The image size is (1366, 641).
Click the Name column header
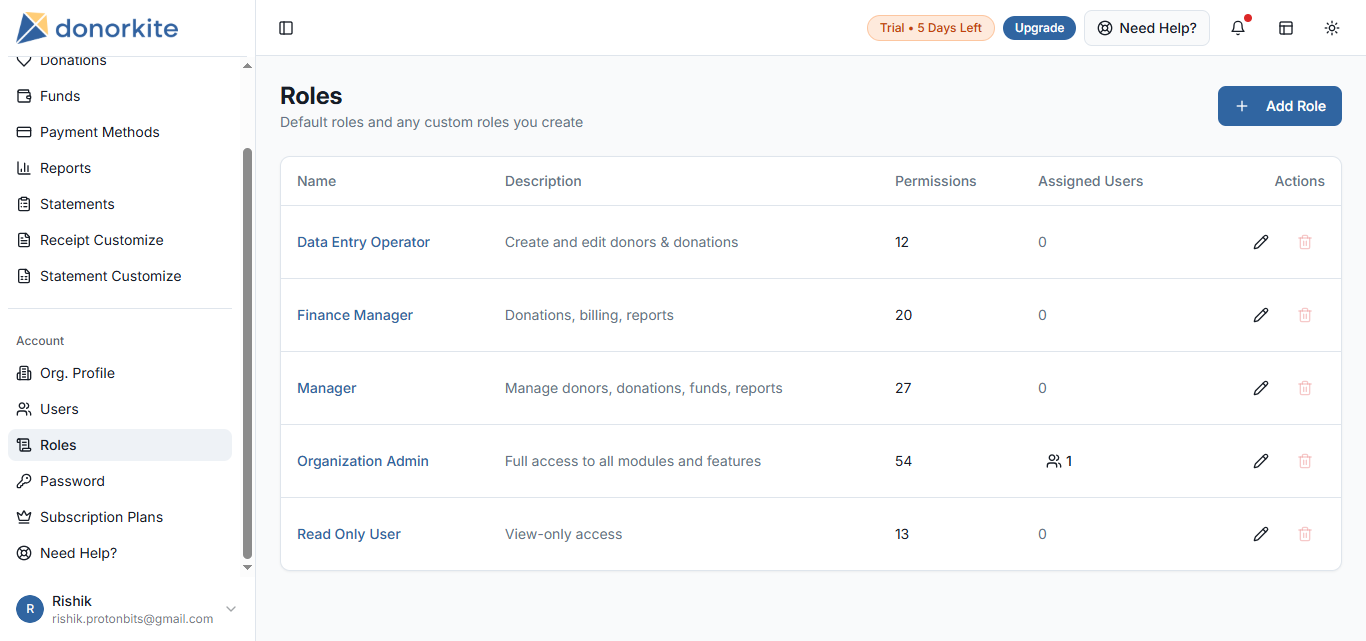(x=316, y=181)
